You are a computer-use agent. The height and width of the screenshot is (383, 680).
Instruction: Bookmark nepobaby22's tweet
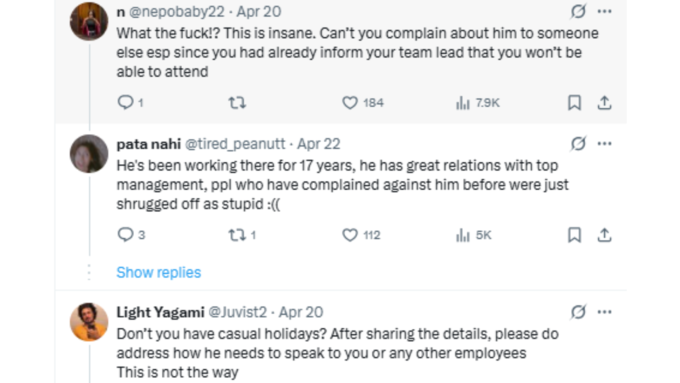pos(575,103)
